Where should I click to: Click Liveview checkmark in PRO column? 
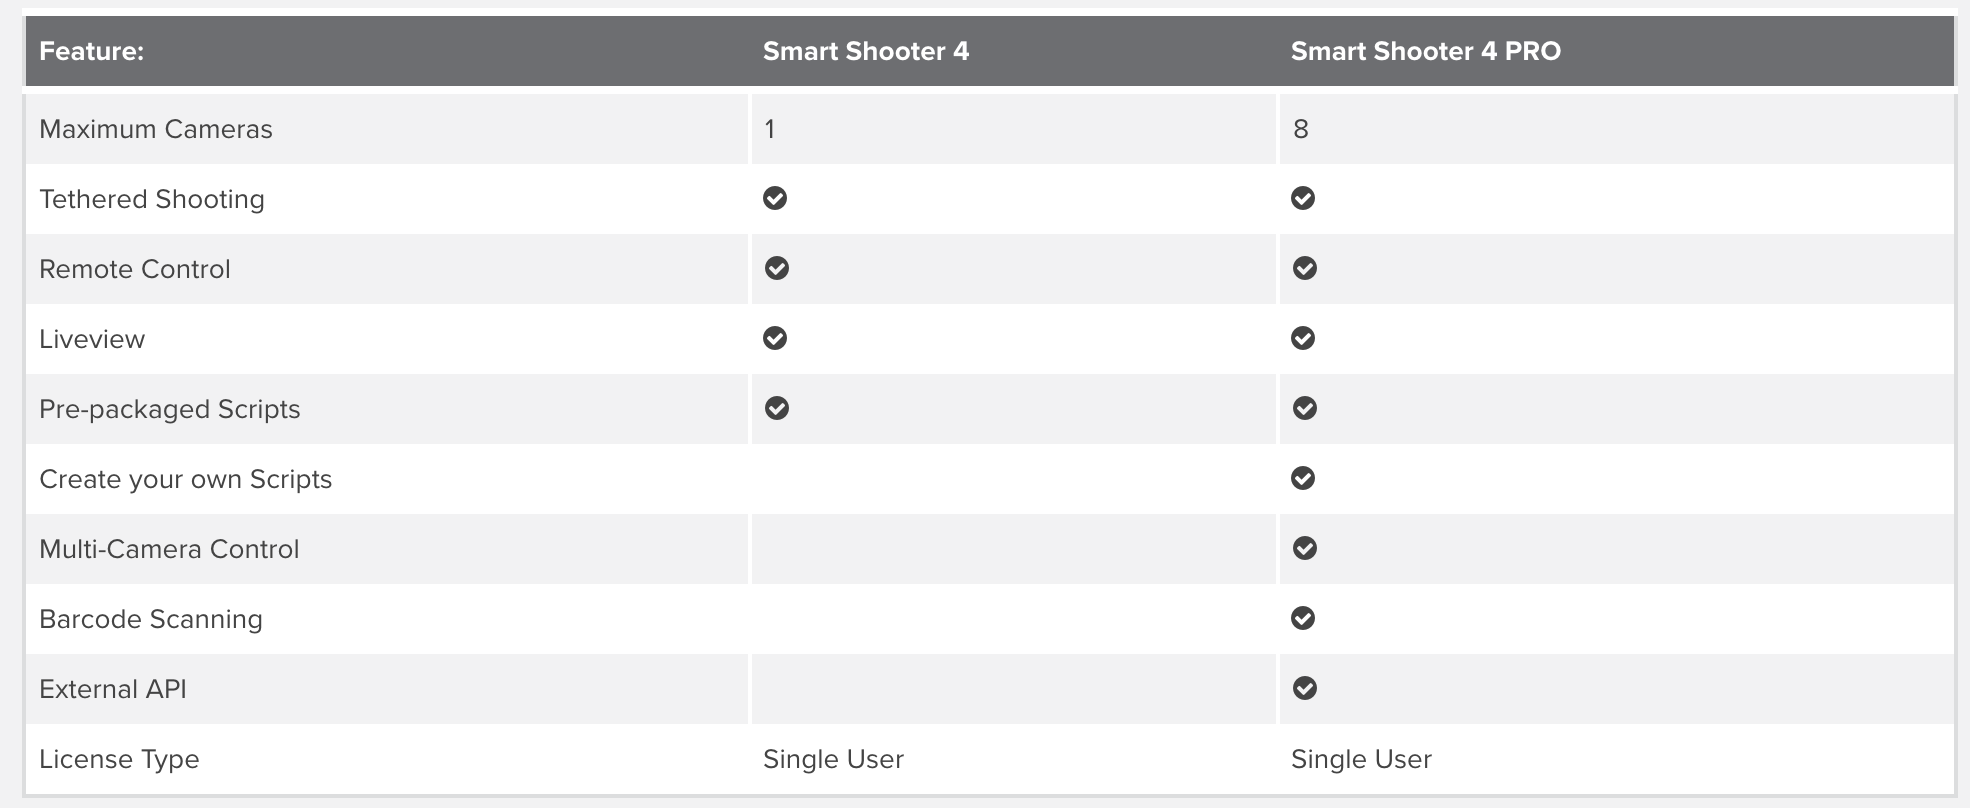[1303, 338]
